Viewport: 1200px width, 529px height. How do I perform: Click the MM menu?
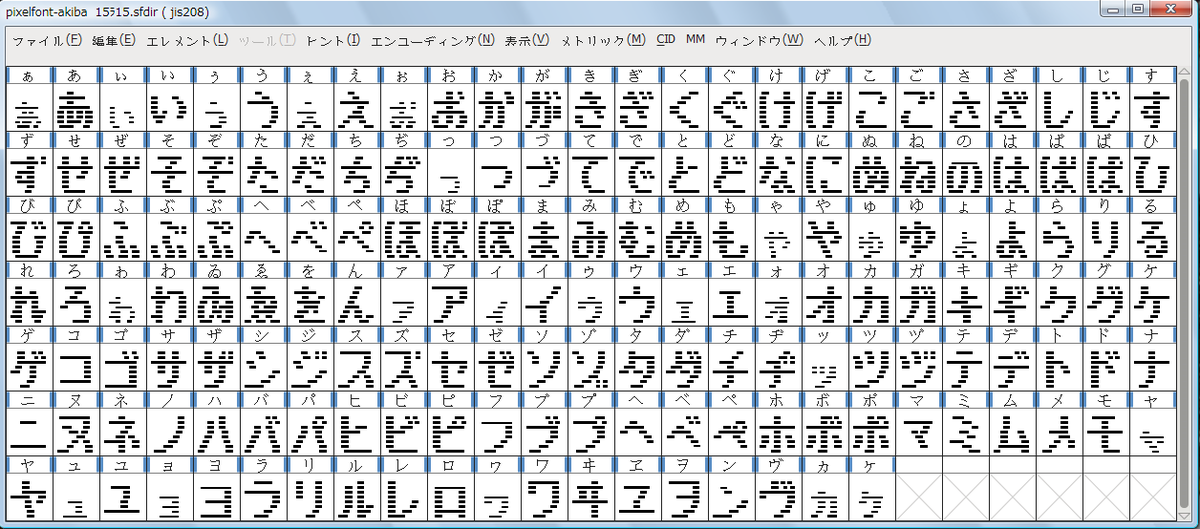point(695,41)
